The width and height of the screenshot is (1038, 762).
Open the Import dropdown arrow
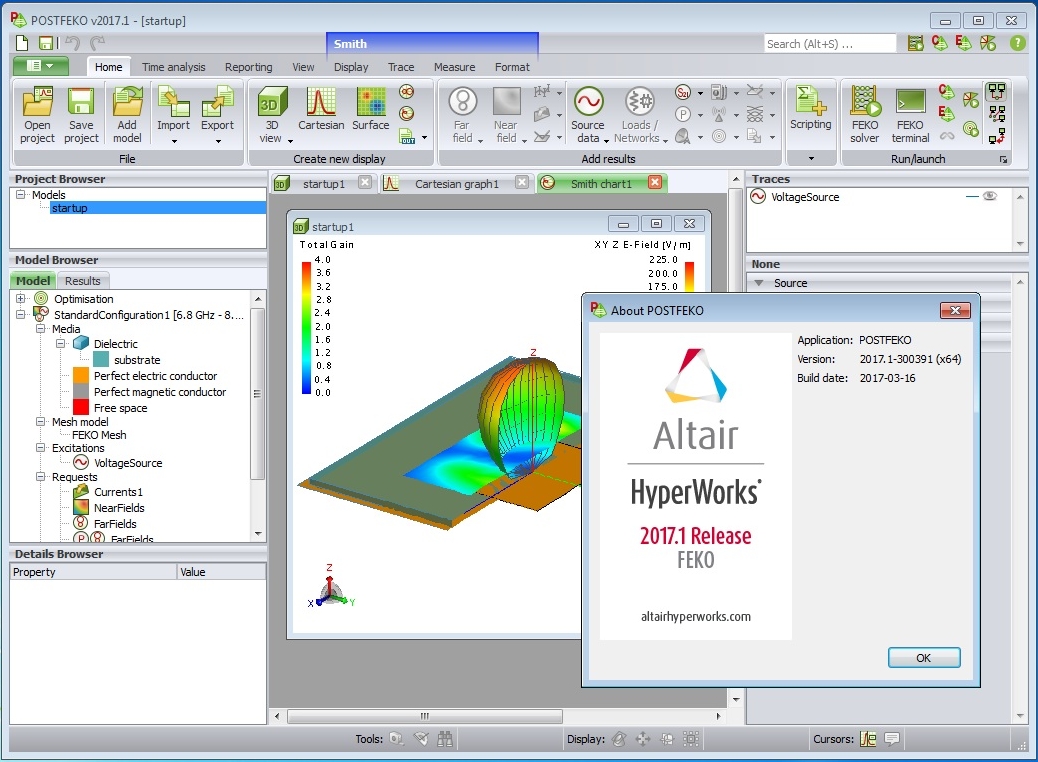point(174,140)
